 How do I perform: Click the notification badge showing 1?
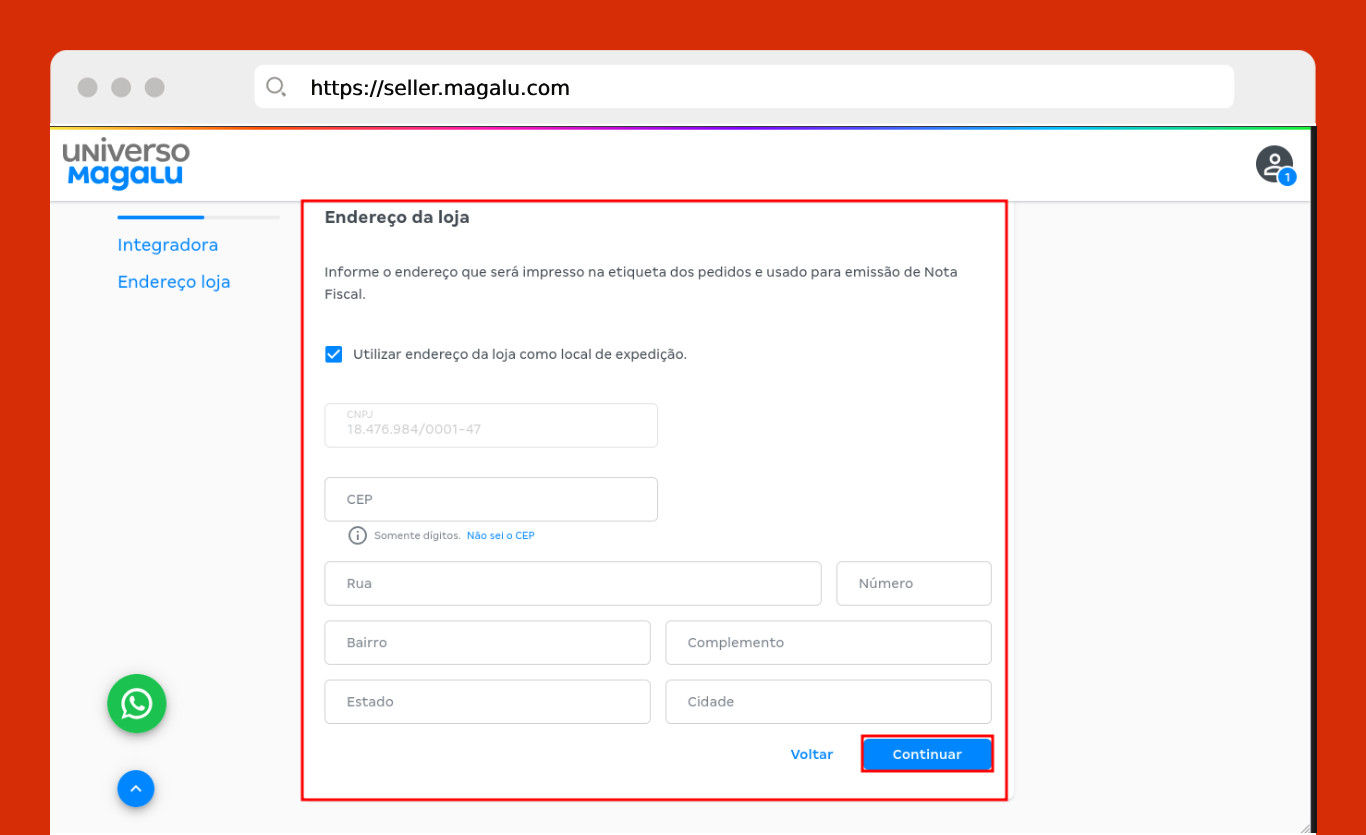coord(1288,177)
